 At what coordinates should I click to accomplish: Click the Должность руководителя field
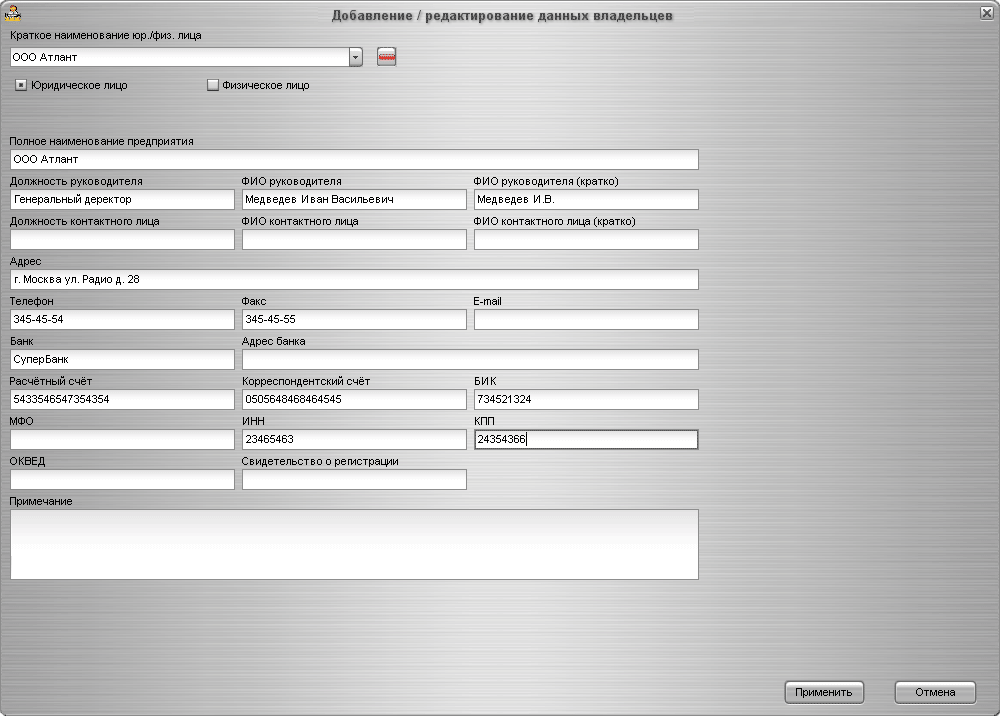(x=122, y=200)
